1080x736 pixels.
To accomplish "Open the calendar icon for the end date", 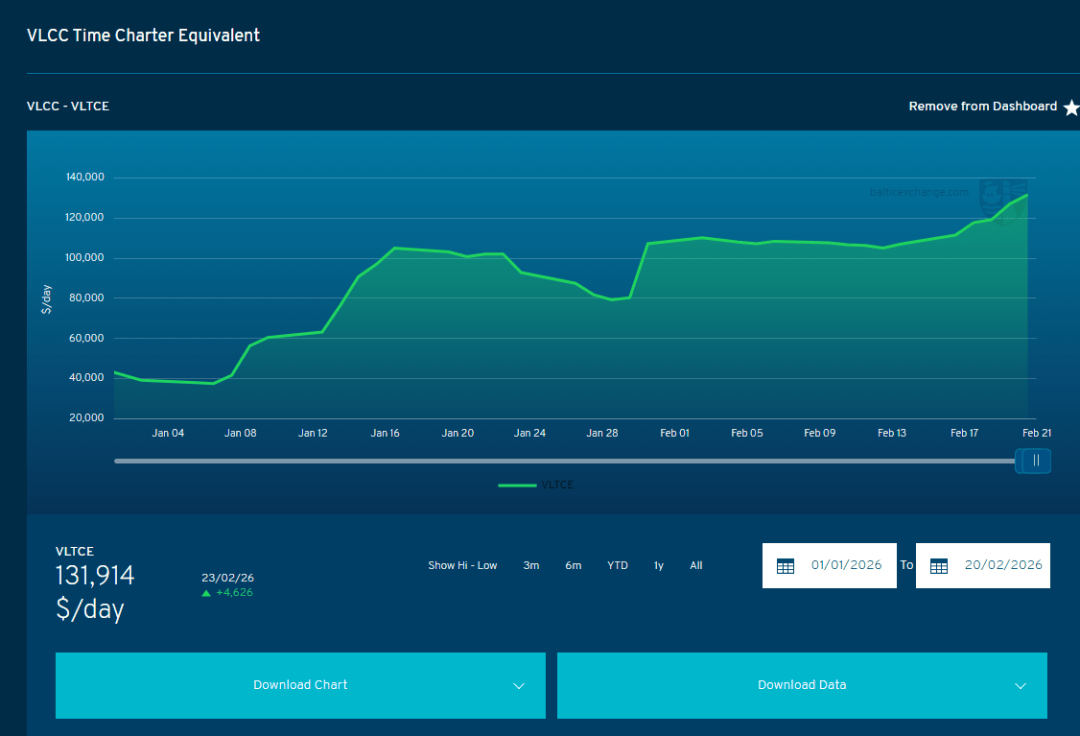I will point(939,566).
